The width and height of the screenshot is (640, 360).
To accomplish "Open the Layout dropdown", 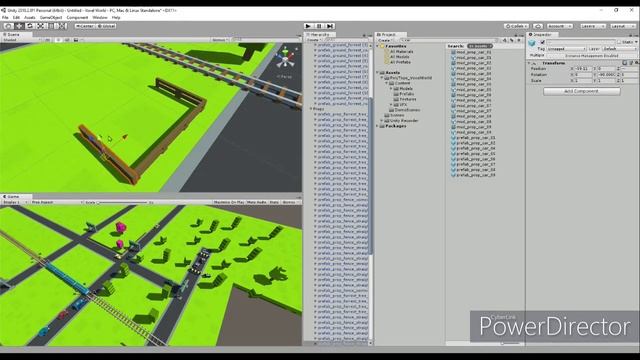I will click(622, 26).
